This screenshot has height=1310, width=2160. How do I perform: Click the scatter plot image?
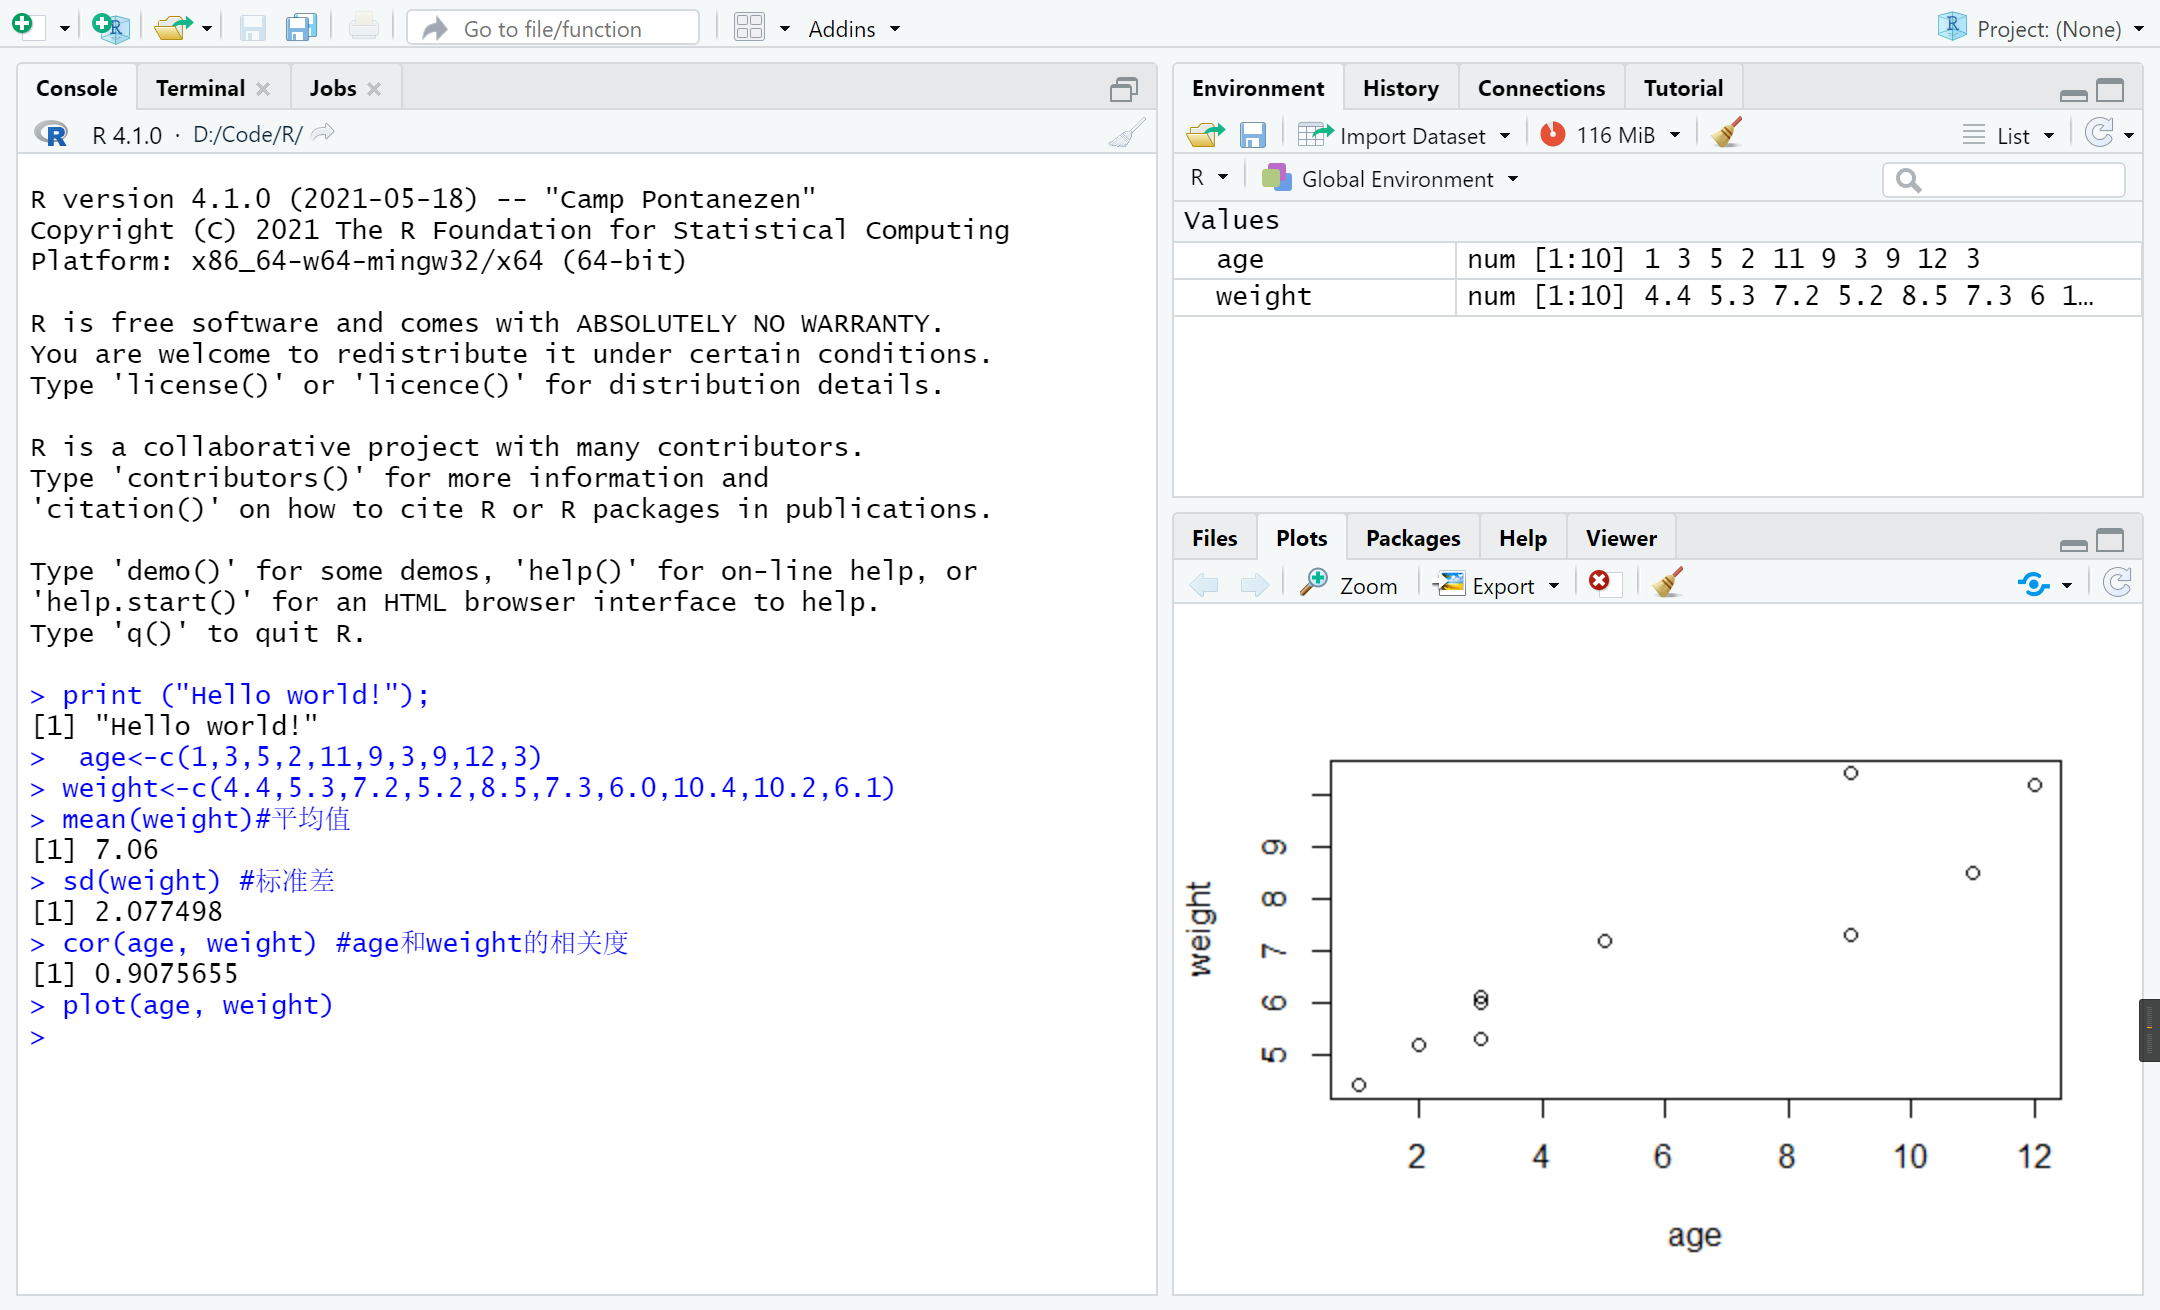1657,948
